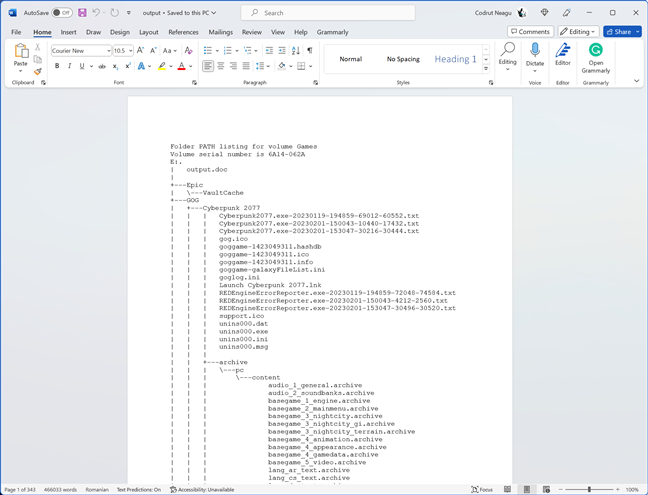Screen dimensions: 648x495
Task: Click the Search box in title bar
Action: (x=328, y=13)
